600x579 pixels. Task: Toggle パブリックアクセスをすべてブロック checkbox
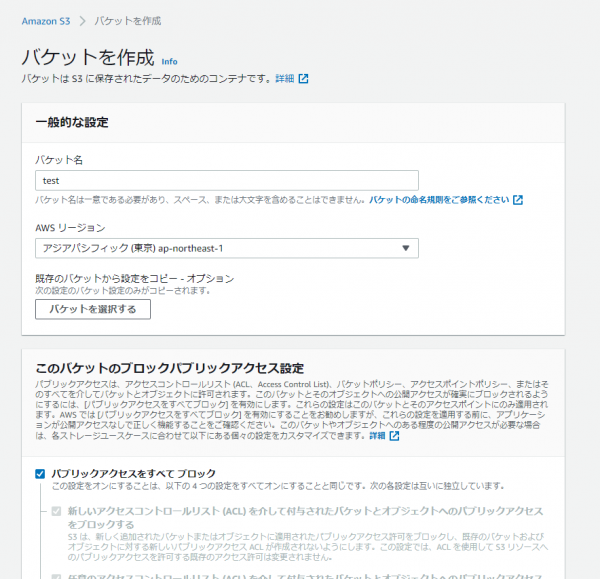[x=40, y=474]
